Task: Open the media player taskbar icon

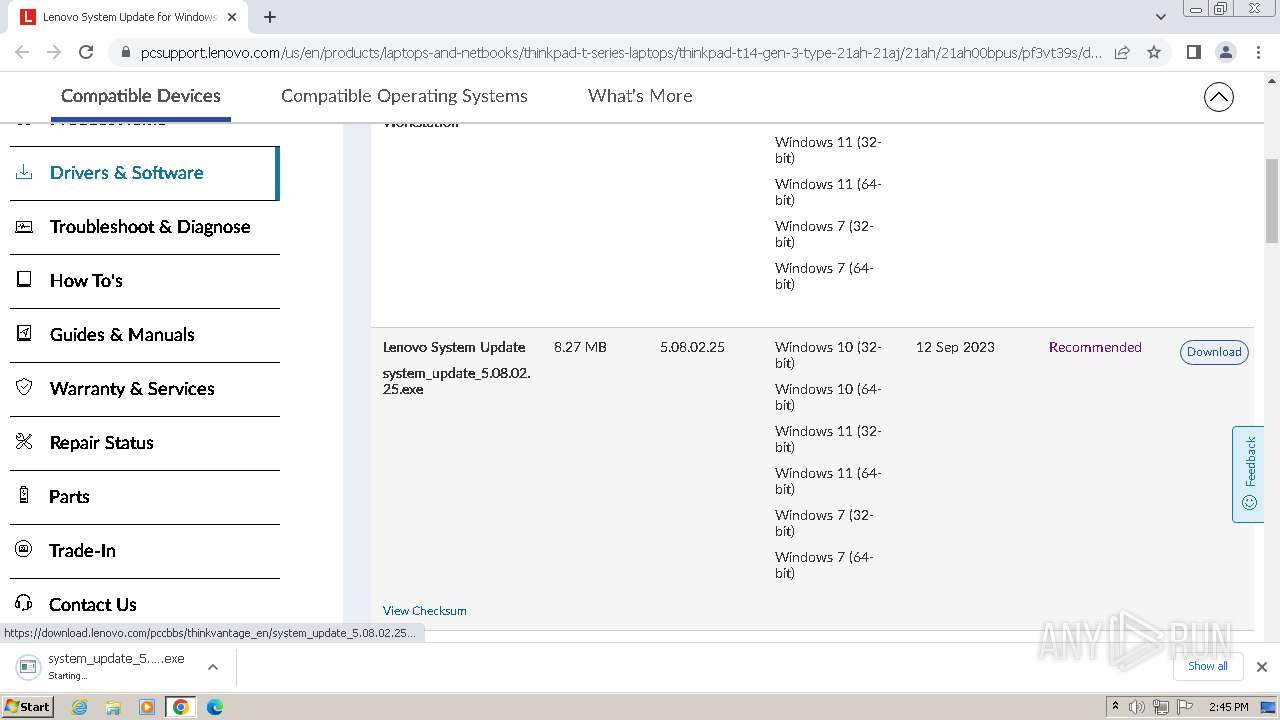Action: pos(147,707)
